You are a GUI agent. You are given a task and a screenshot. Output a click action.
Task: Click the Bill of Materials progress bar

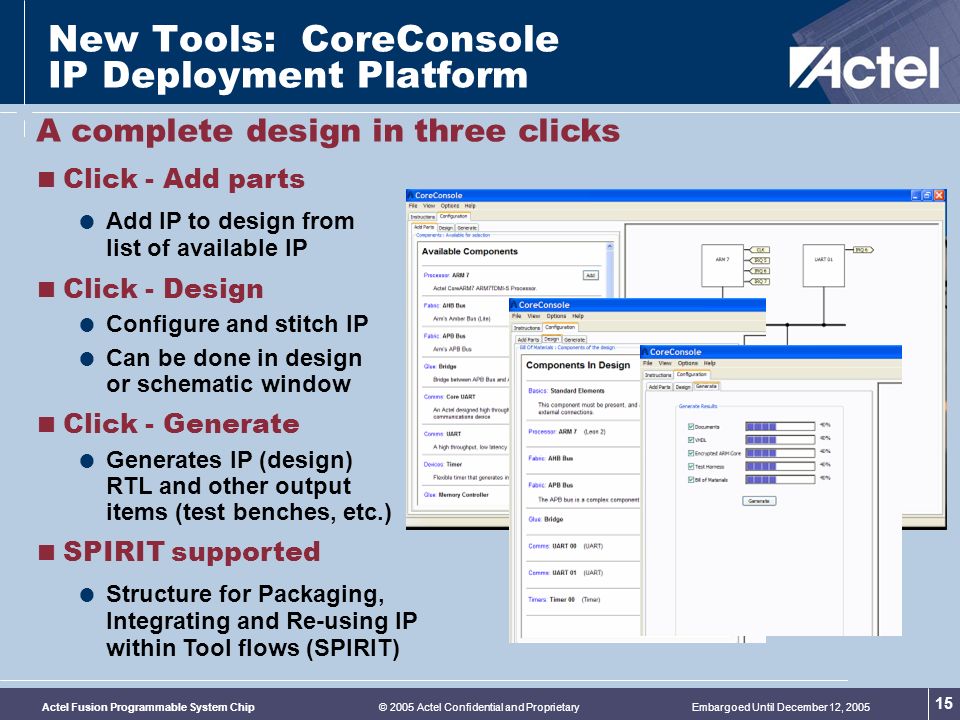780,479
